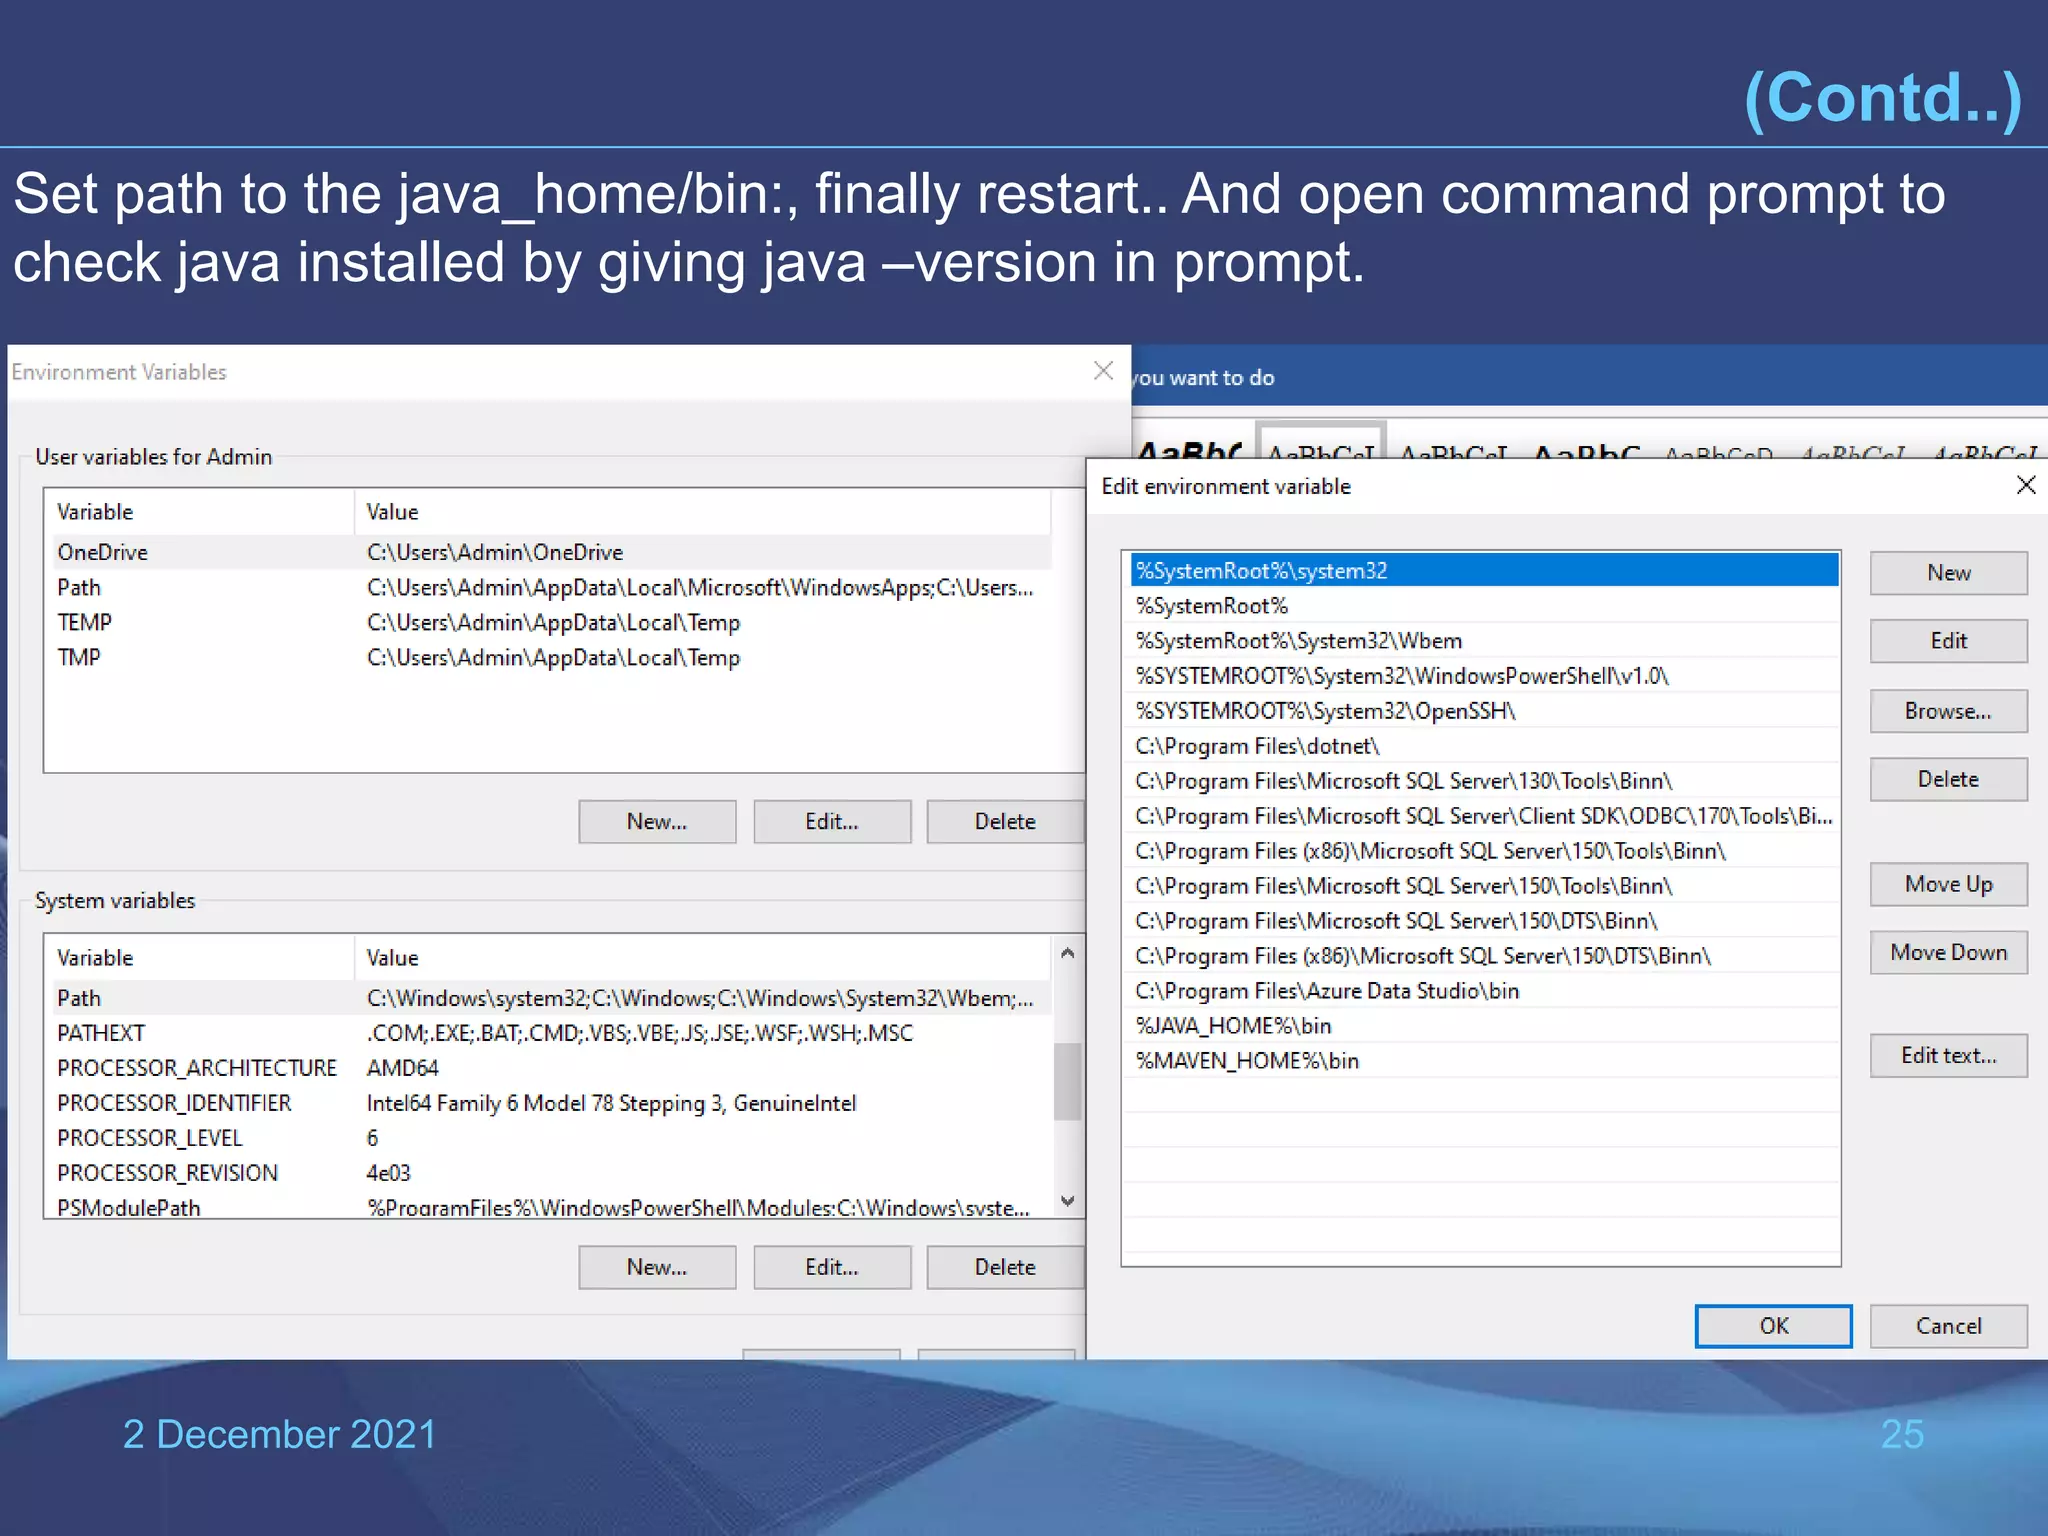Close the Edit environment variable dialog
The width and height of the screenshot is (2048, 1536).
click(2026, 485)
